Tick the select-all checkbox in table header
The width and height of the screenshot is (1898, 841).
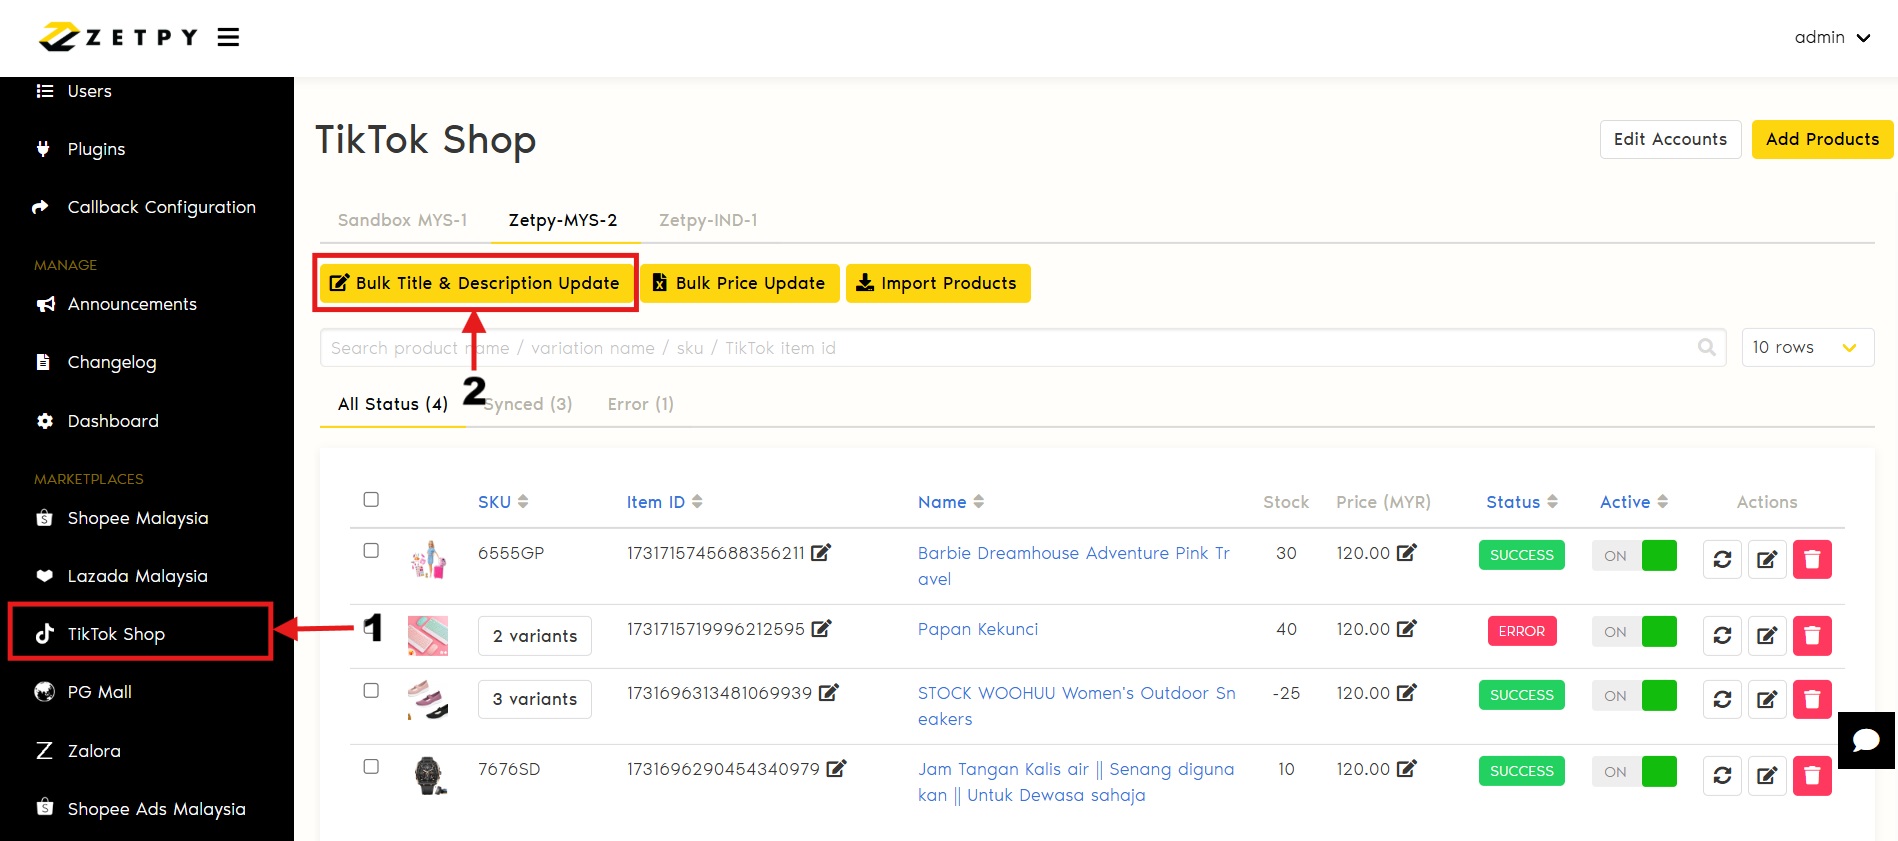tap(371, 499)
